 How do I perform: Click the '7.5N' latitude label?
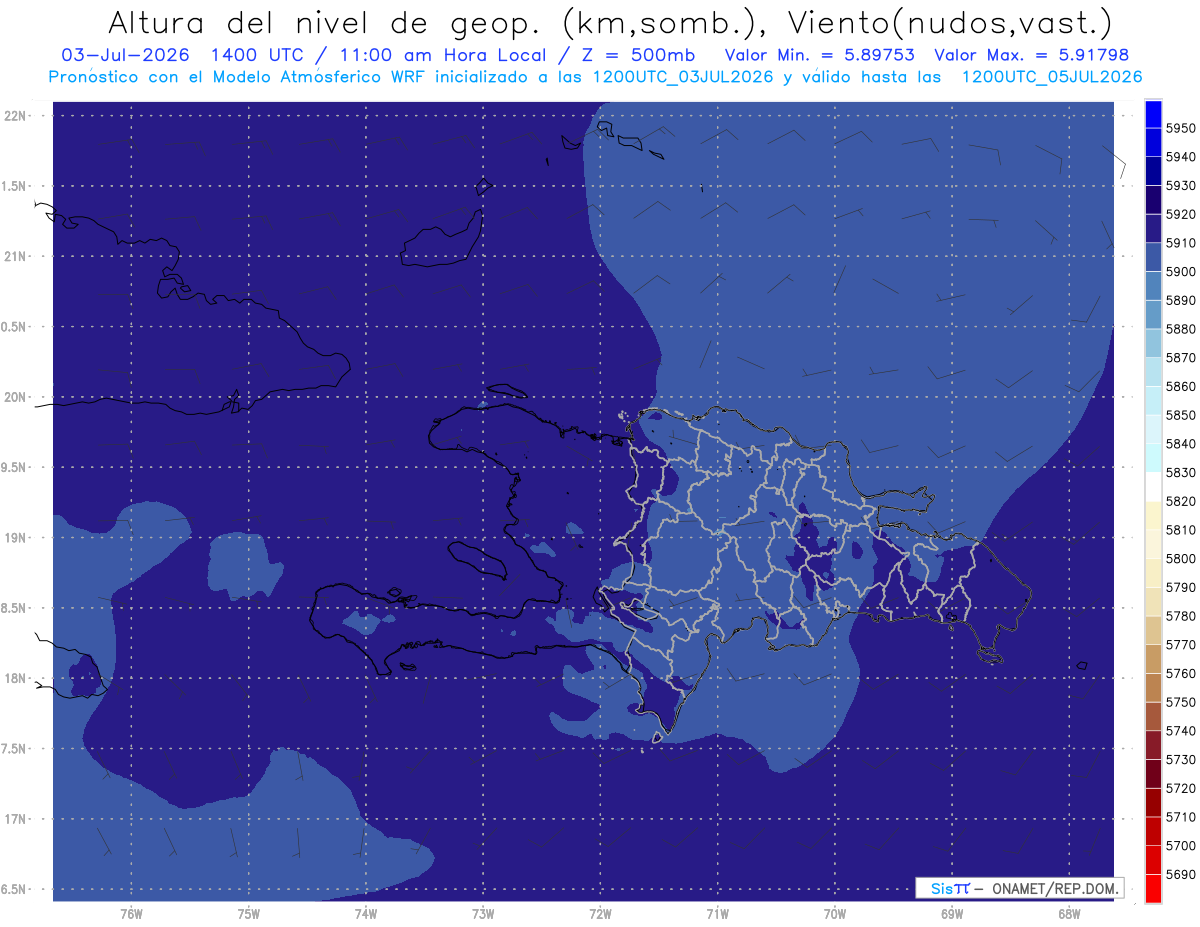tap(15, 749)
